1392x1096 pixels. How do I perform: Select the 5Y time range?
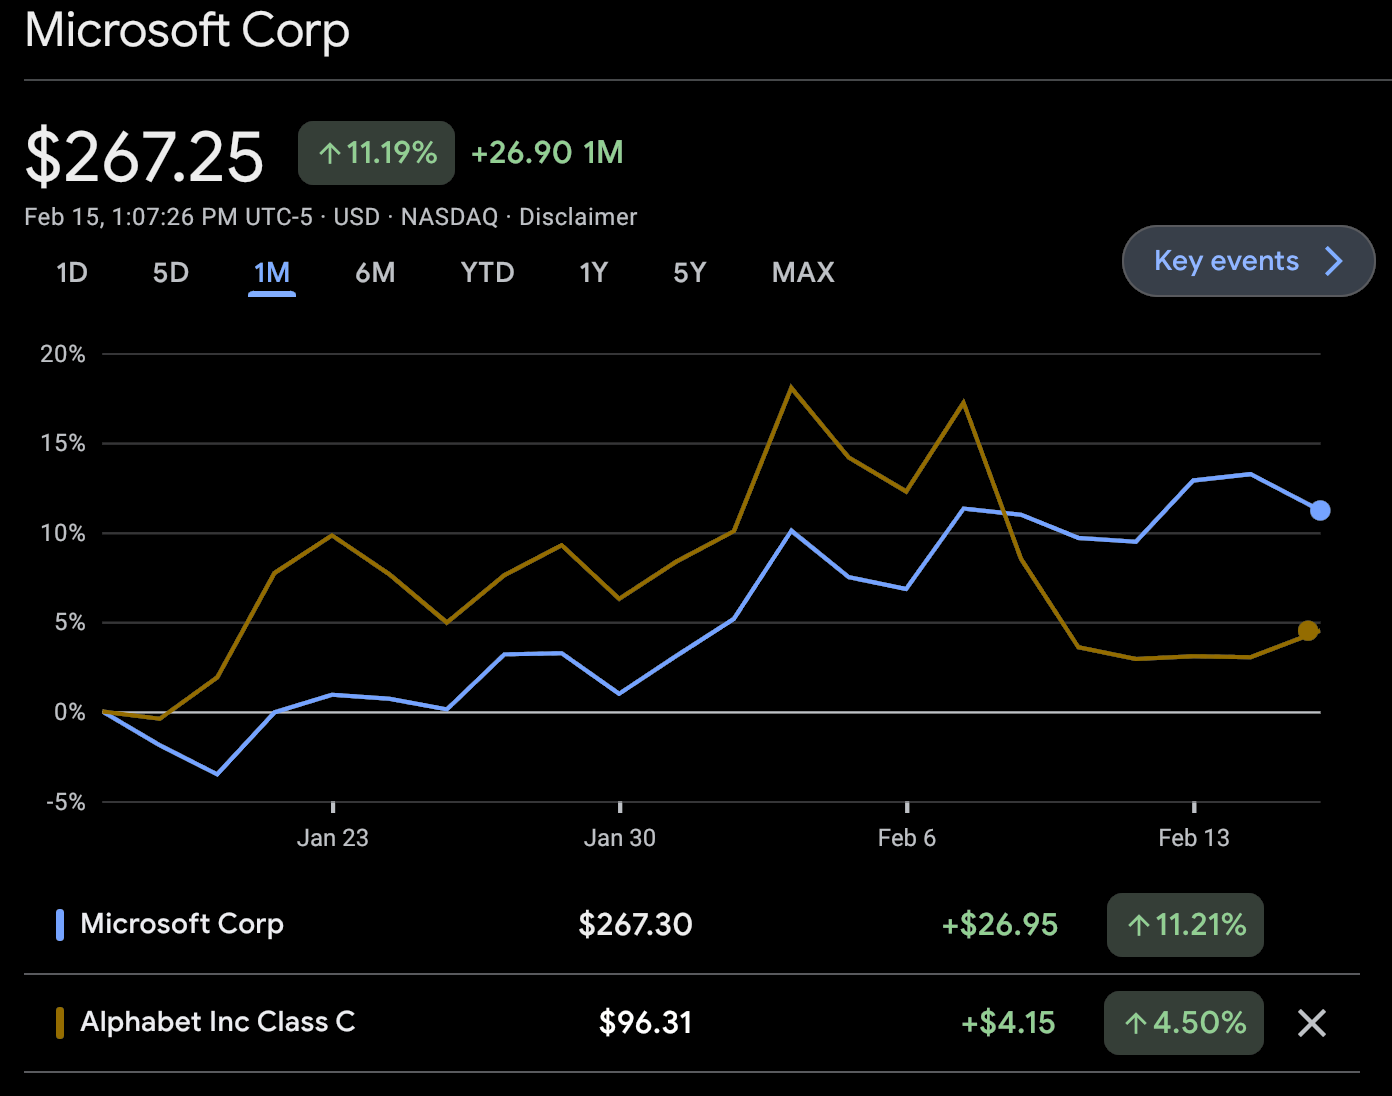click(x=689, y=273)
